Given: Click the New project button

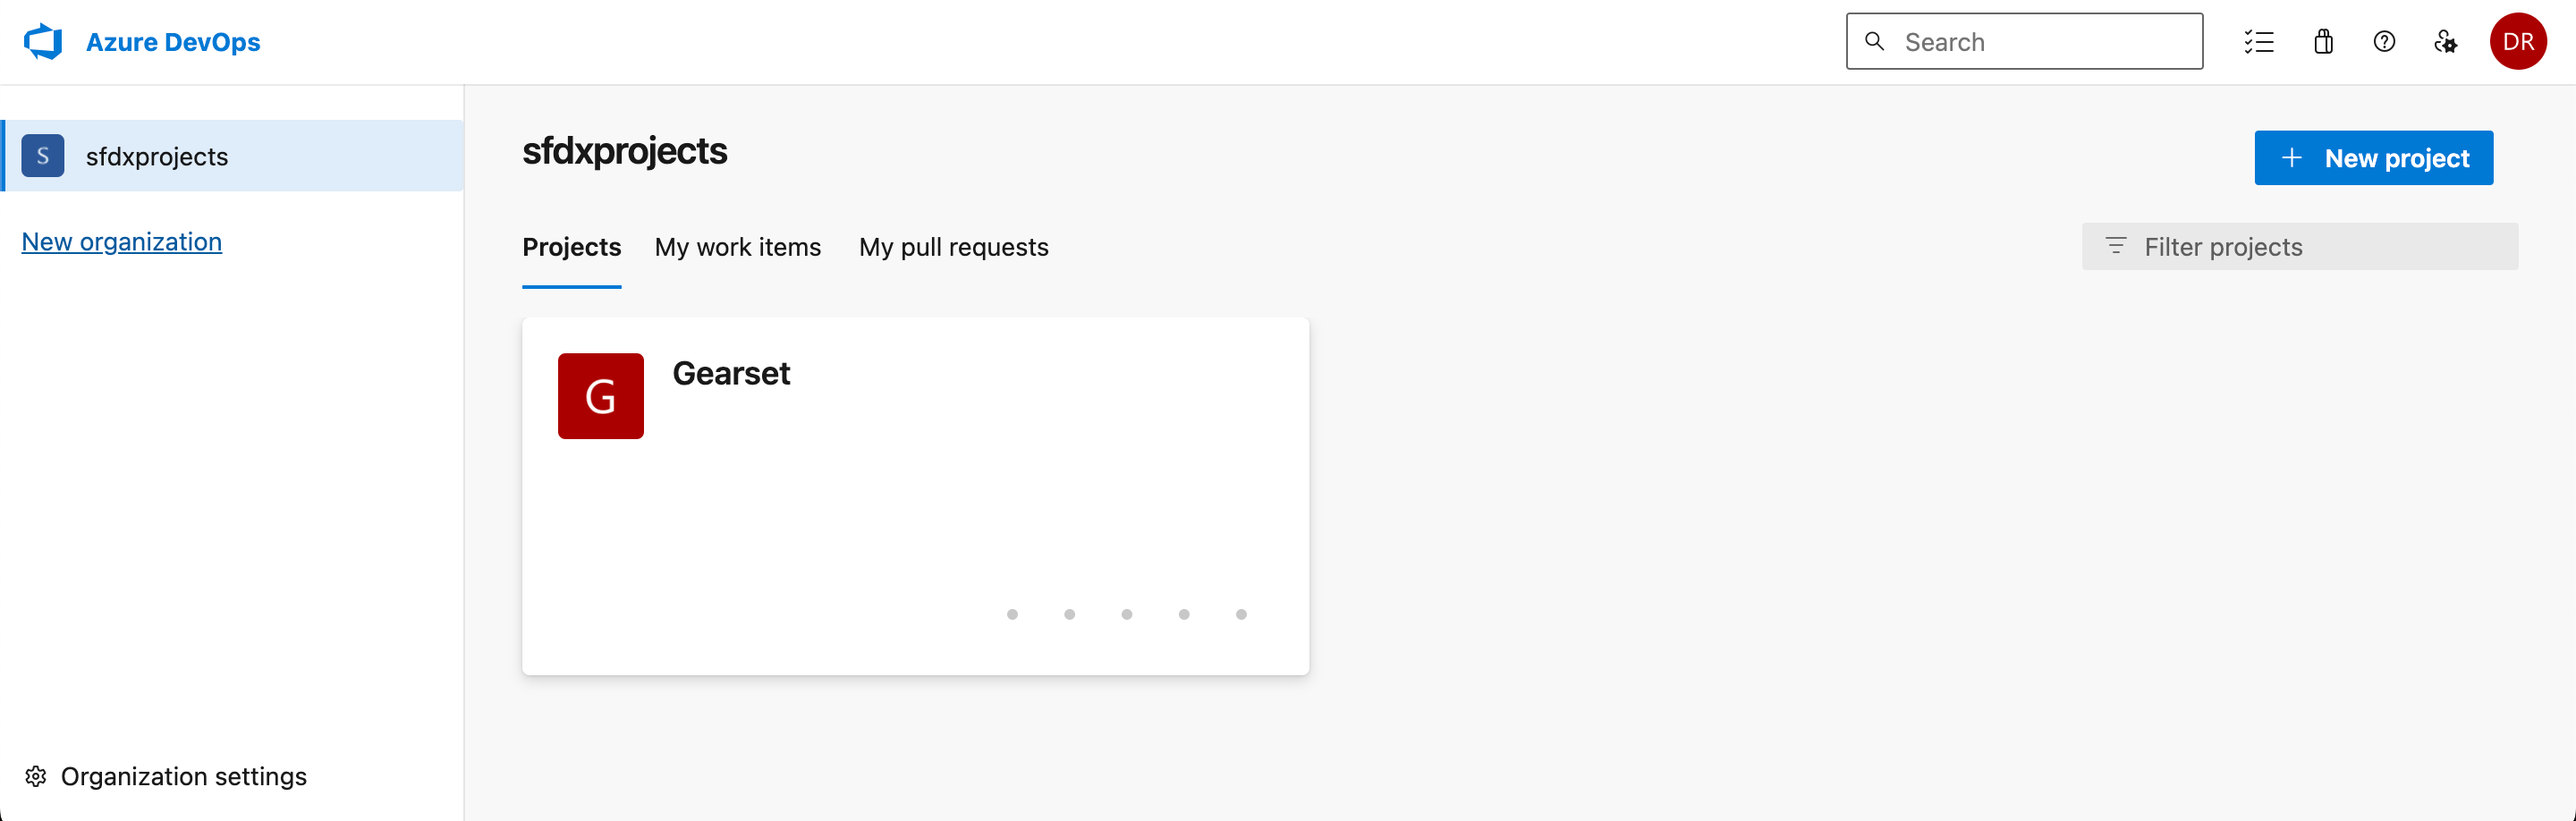Looking at the screenshot, I should click(2372, 158).
